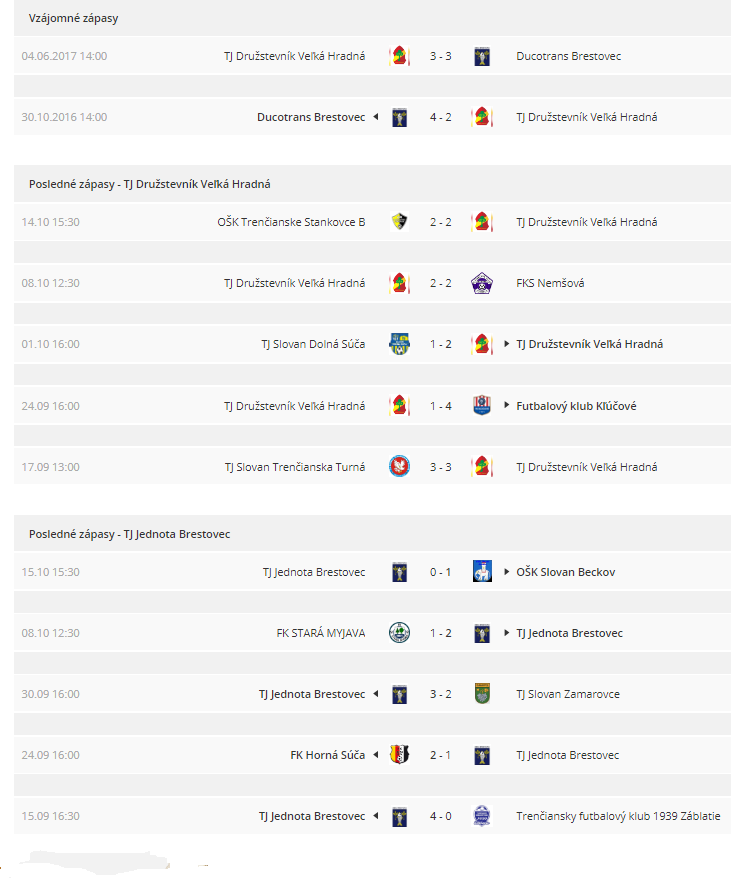This screenshot has height=878, width=731.
Task: Open the 3 - 3 score from 04.06.2017
Action: [x=441, y=56]
